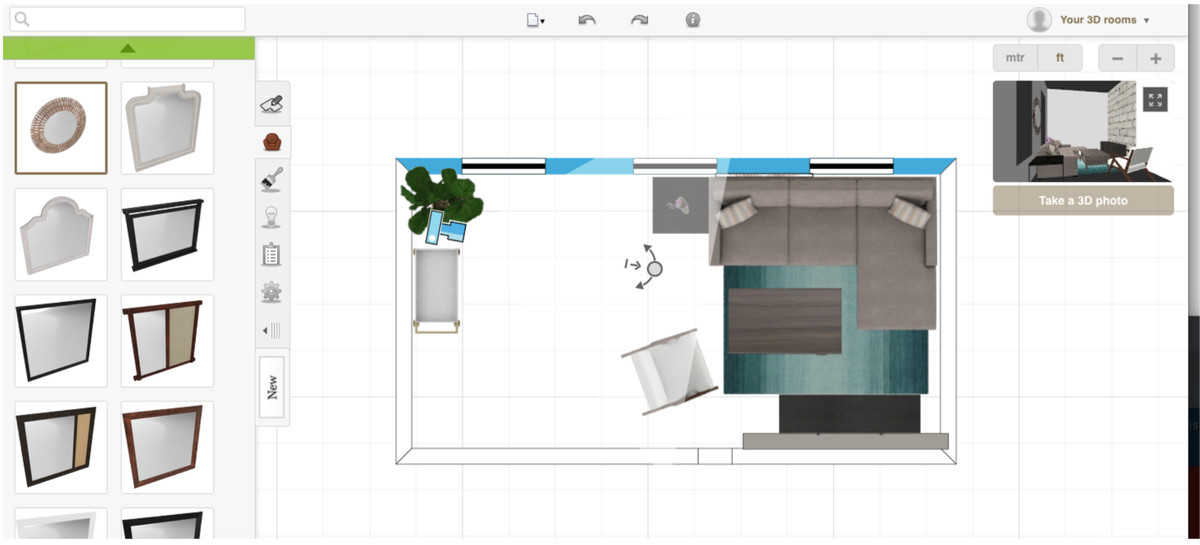The image size is (1200, 545).
Task: Switch units to feet
Action: tap(1060, 58)
